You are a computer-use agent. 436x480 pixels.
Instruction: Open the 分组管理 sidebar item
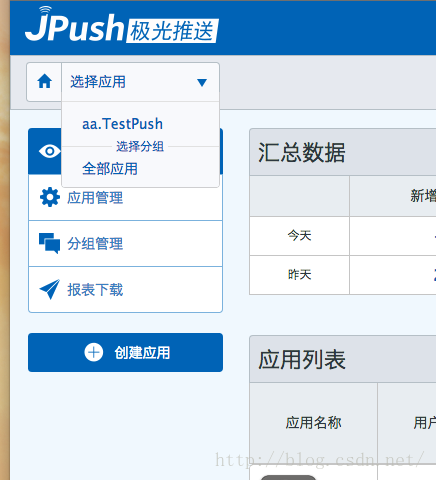(125, 244)
